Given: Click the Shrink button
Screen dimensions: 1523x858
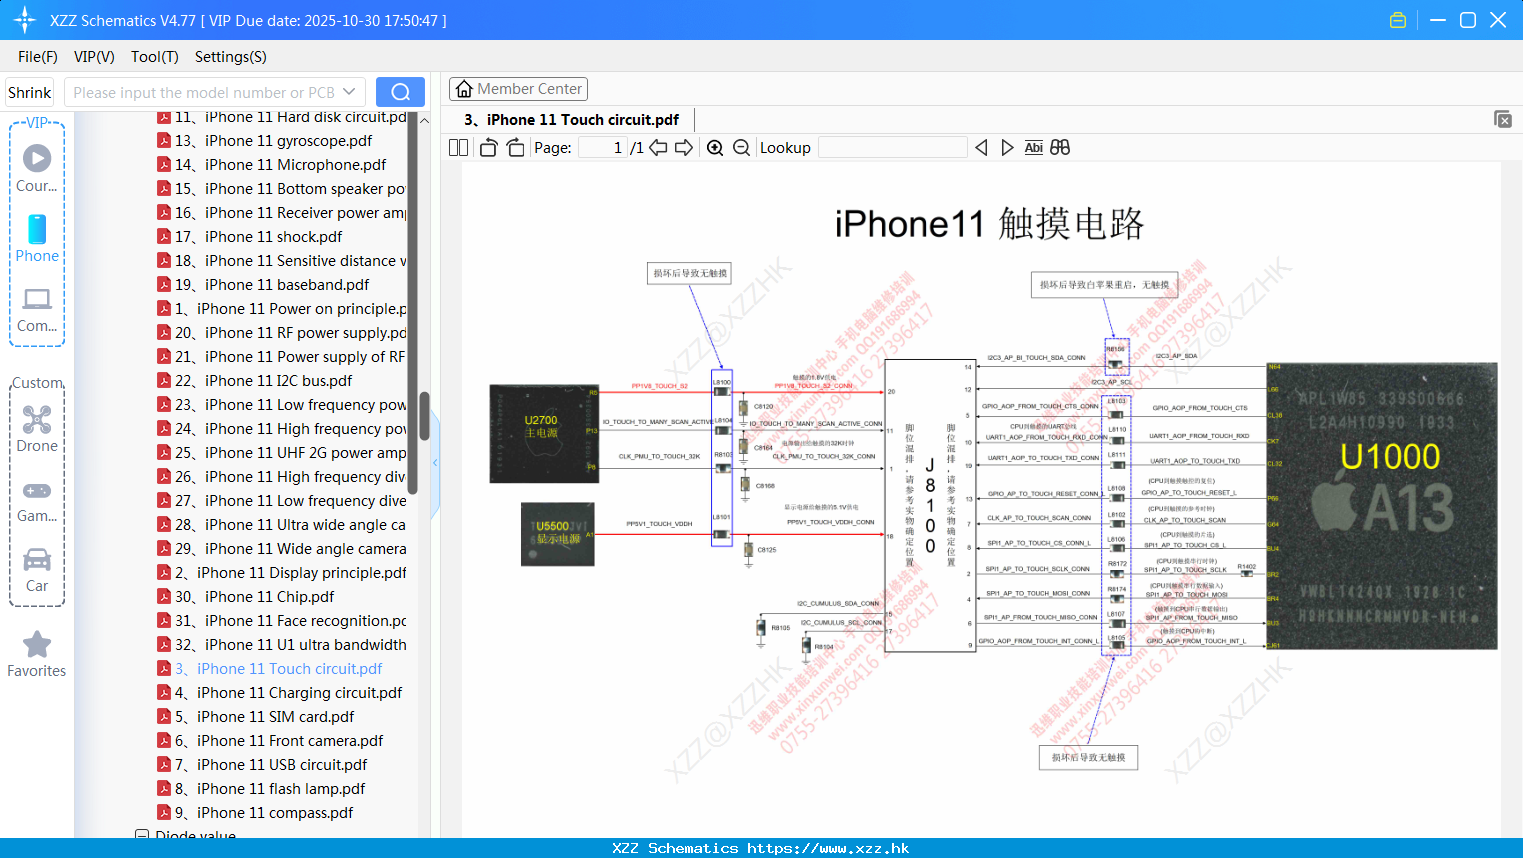Looking at the screenshot, I should tap(29, 92).
